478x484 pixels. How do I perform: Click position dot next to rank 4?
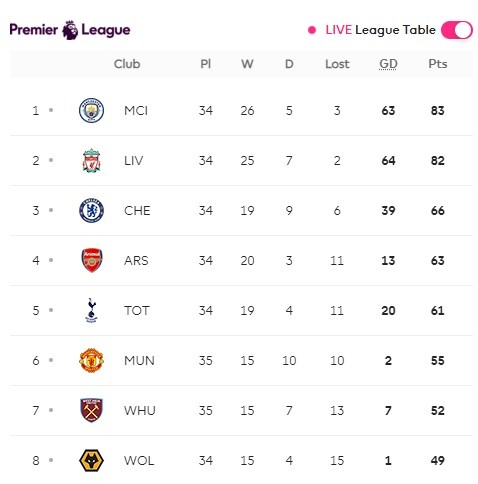pos(51,260)
